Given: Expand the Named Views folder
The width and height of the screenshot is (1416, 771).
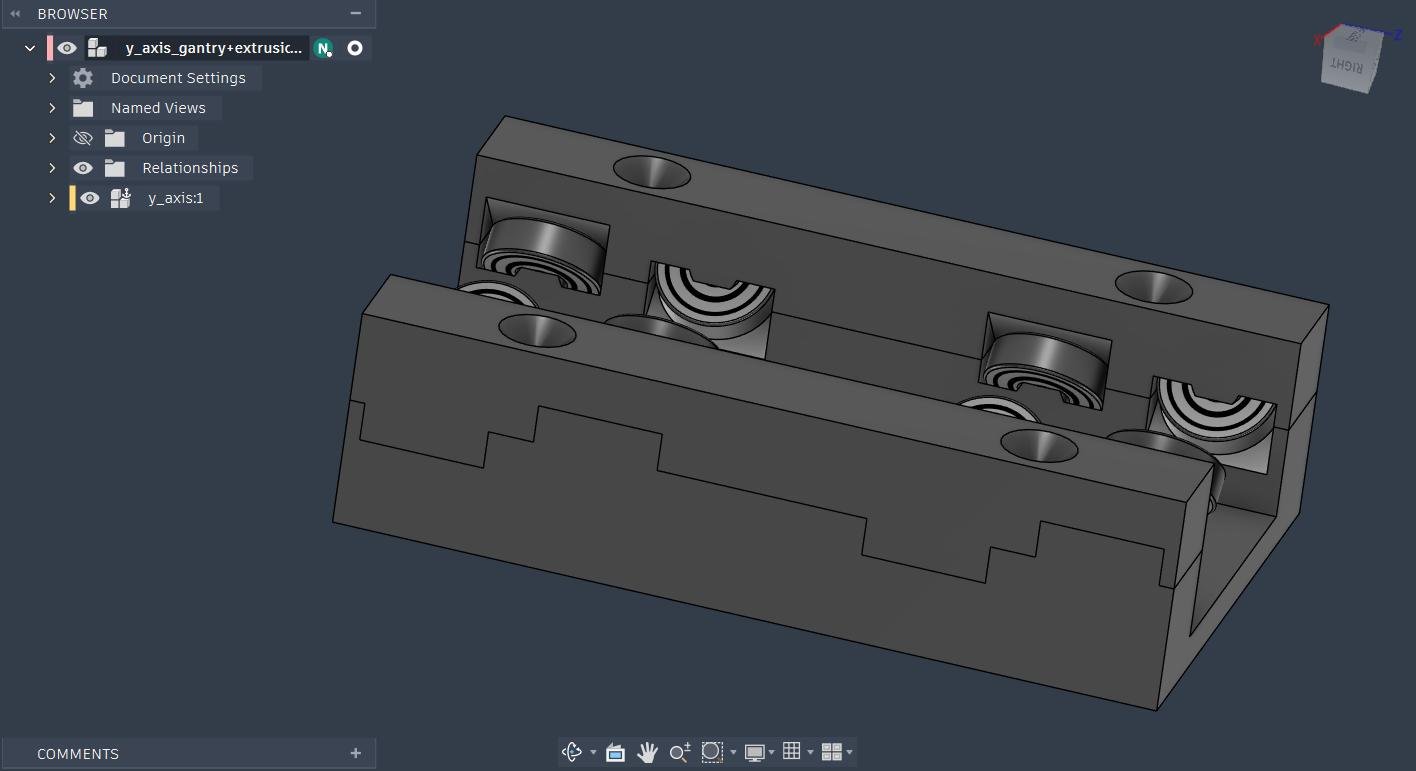Looking at the screenshot, I should 53,108.
